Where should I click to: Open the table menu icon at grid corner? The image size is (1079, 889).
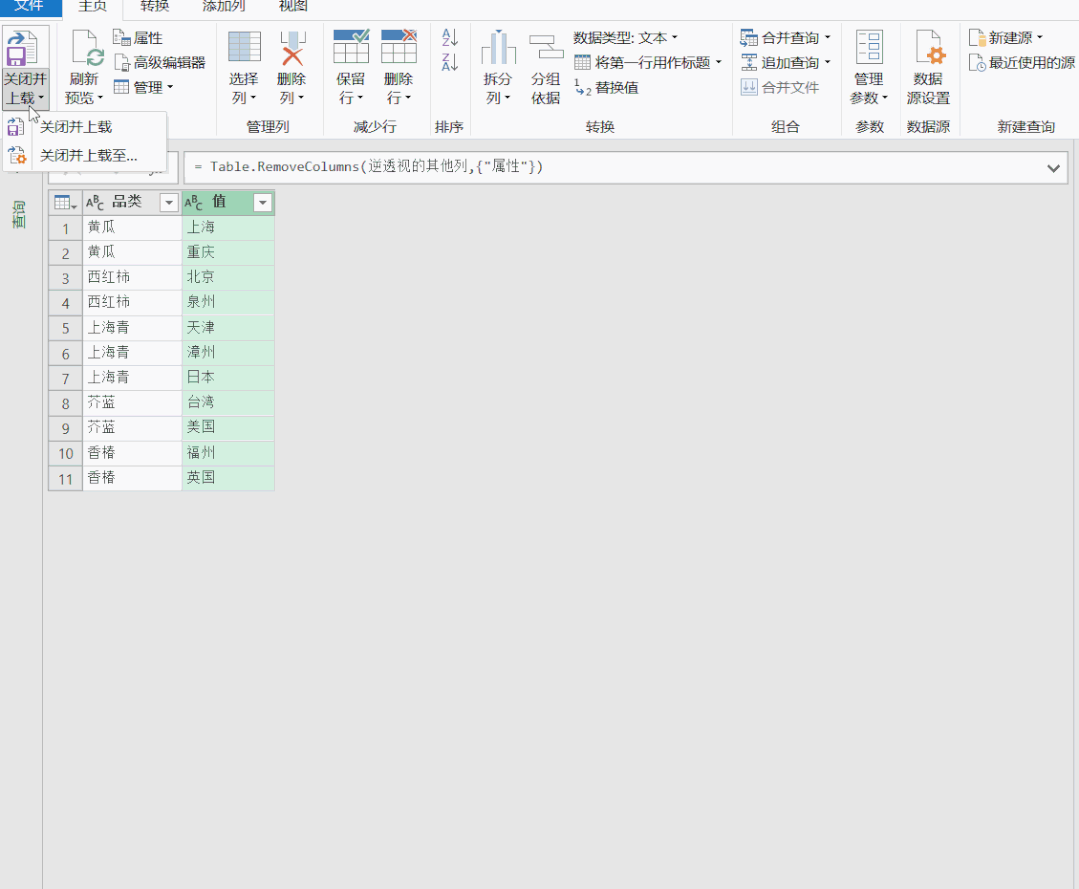[65, 202]
